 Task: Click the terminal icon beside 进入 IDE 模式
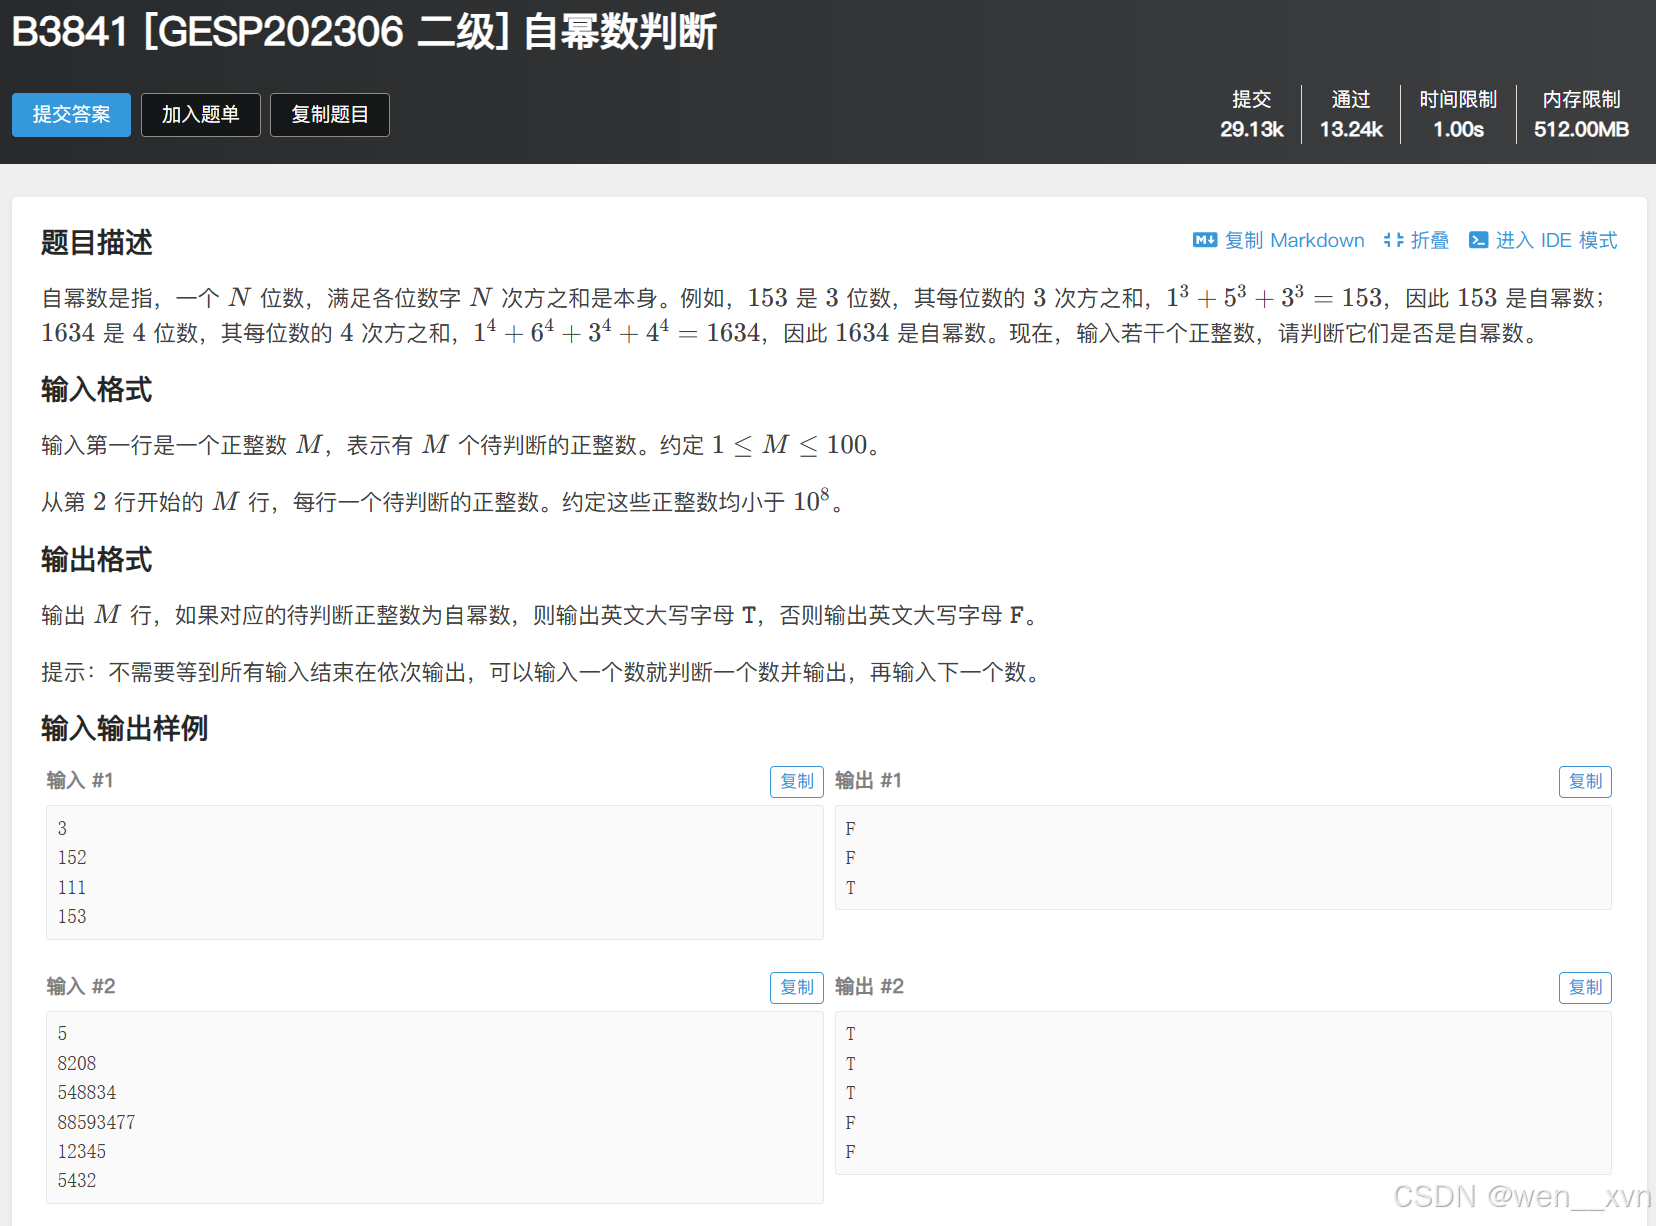click(x=1479, y=240)
